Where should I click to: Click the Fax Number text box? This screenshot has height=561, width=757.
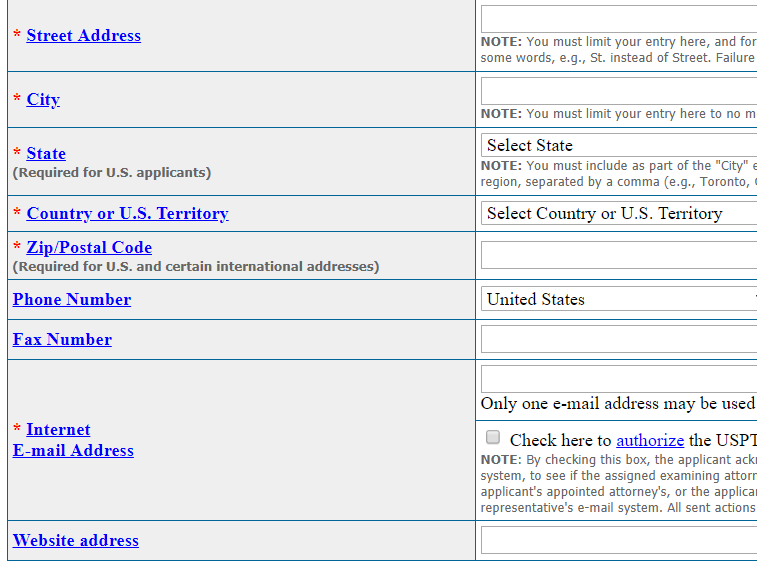tap(618, 340)
